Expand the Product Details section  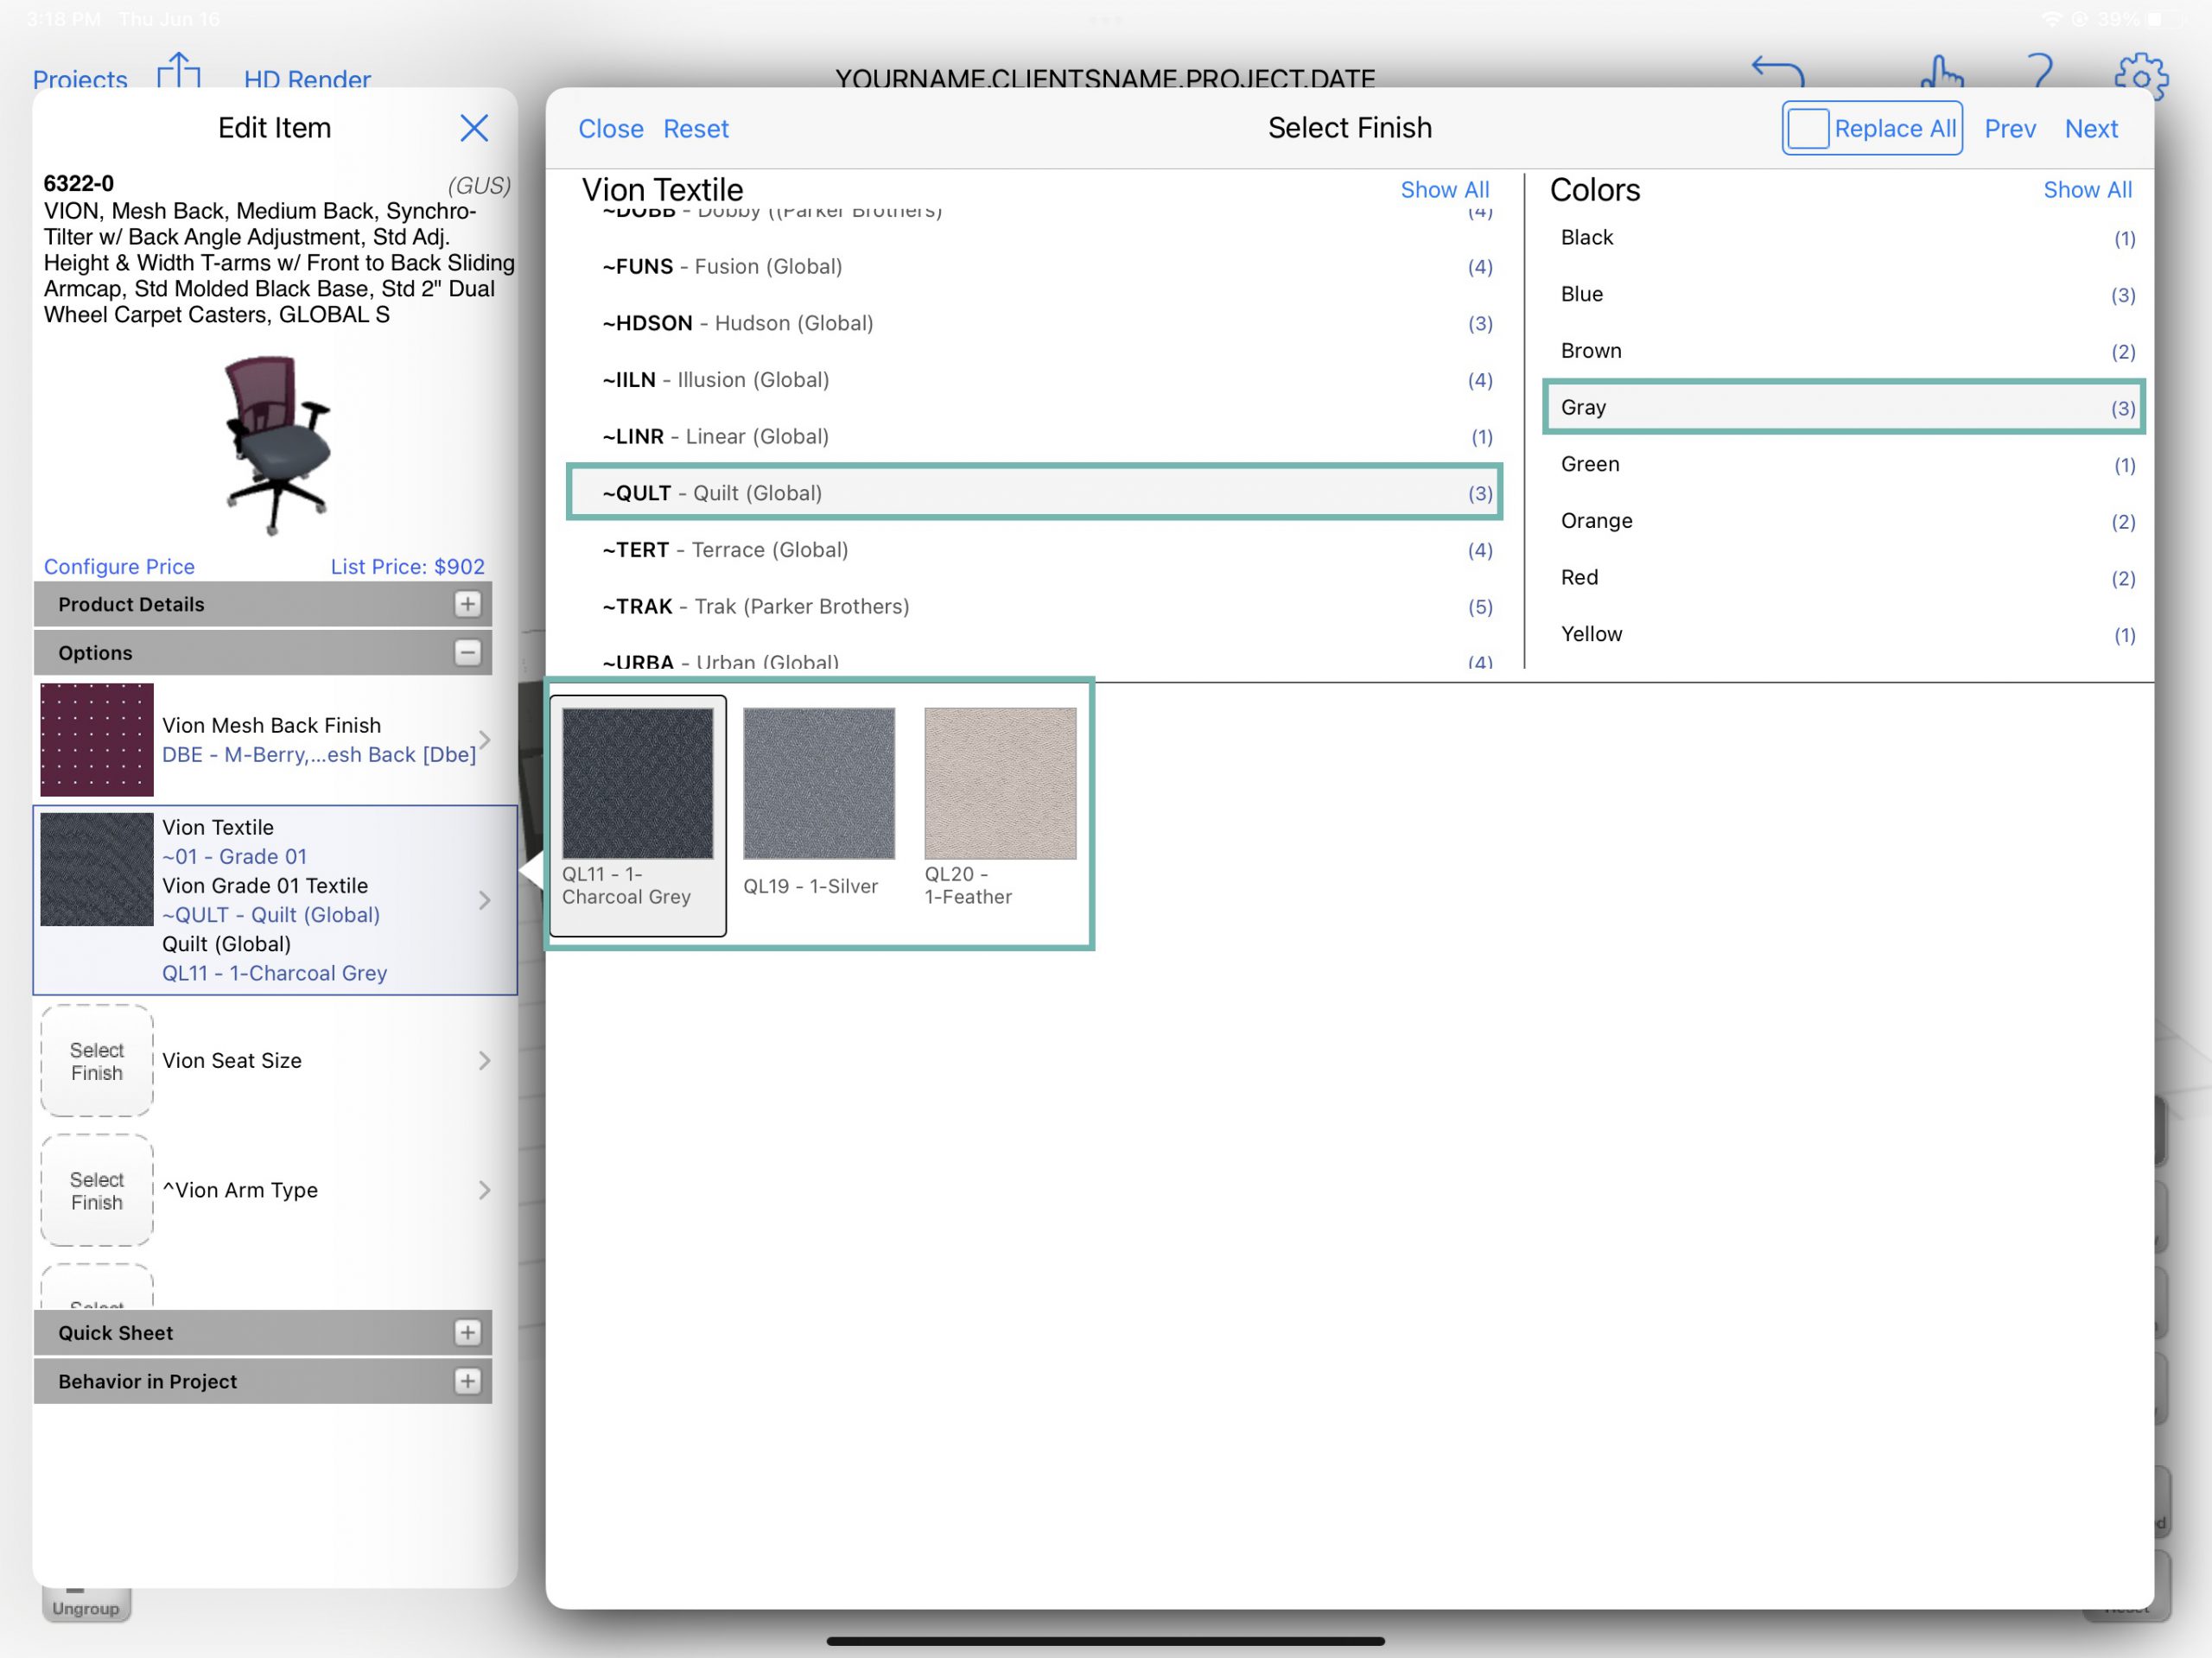point(467,604)
